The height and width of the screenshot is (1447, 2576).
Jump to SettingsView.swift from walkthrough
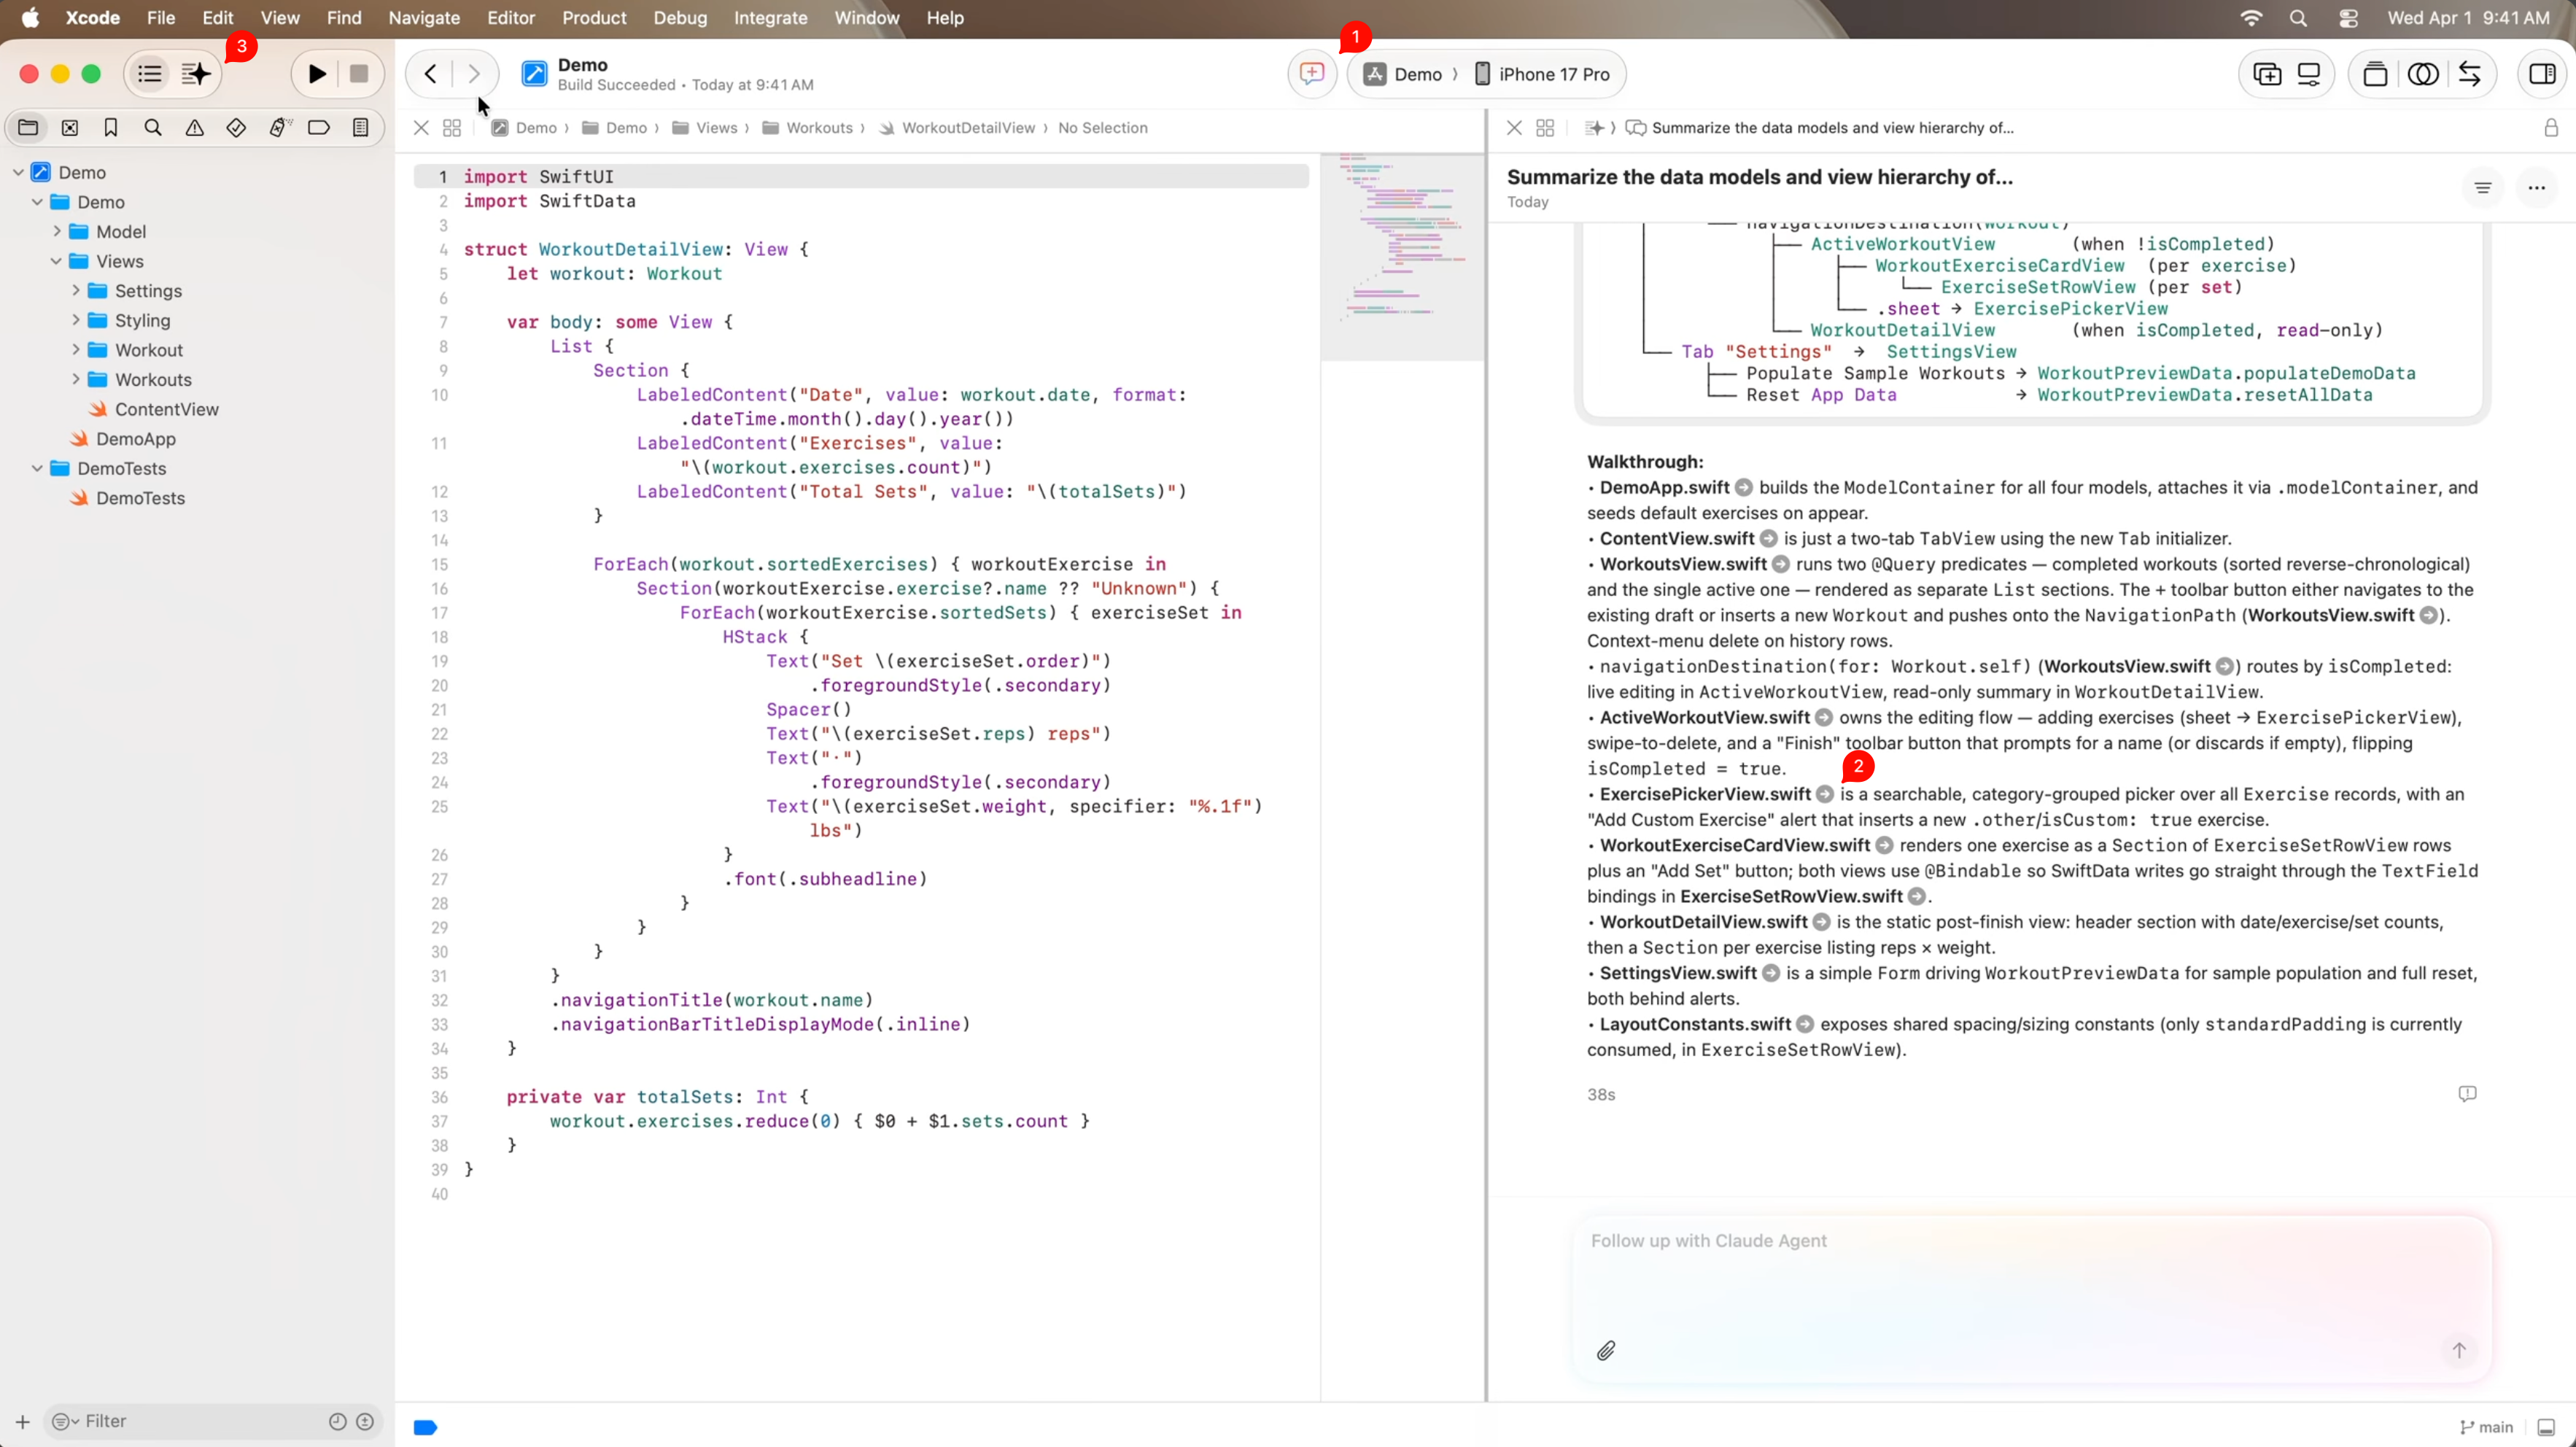[1770, 973]
